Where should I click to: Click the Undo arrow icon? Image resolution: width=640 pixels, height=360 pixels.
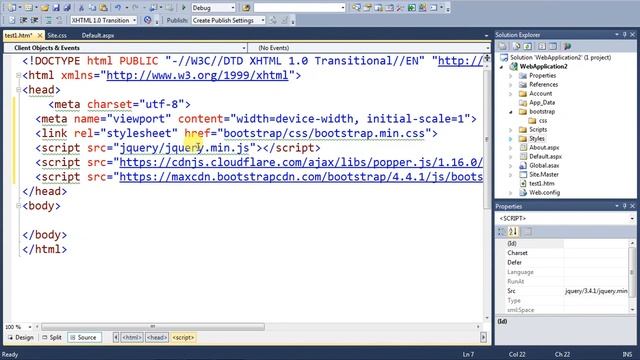pyautogui.click(x=118, y=8)
